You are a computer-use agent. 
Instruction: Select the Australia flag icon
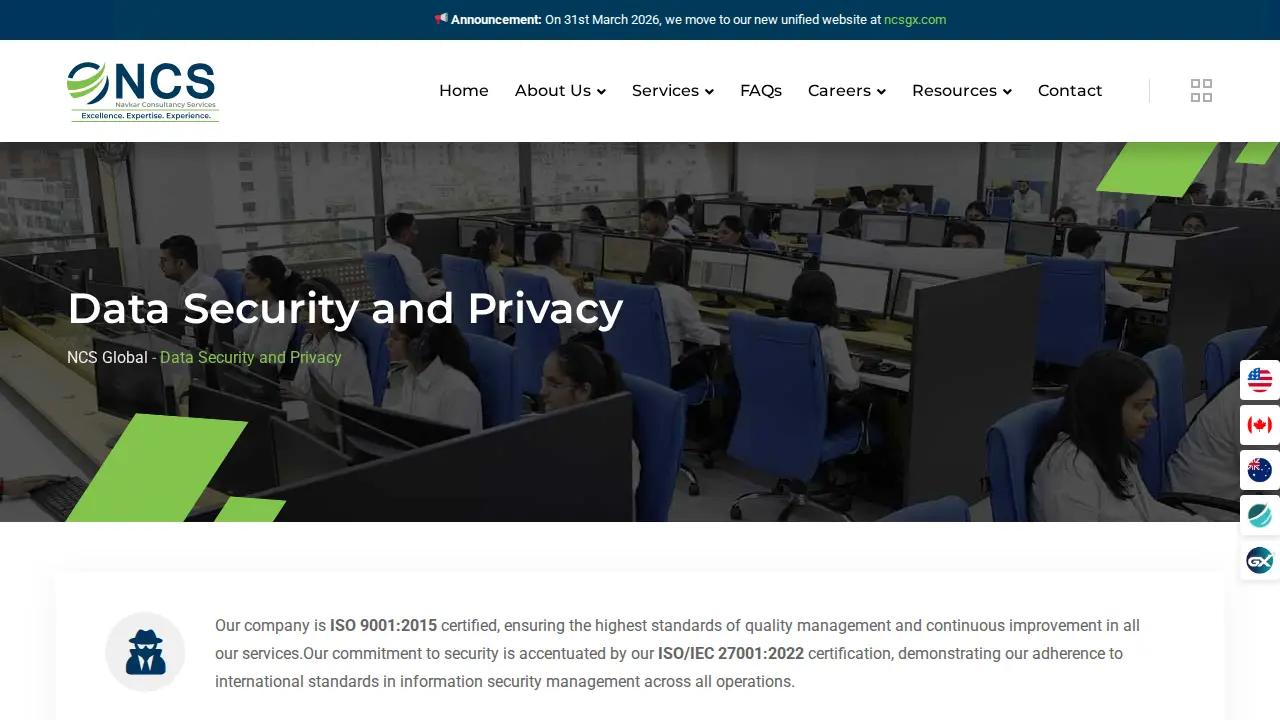pos(1260,470)
